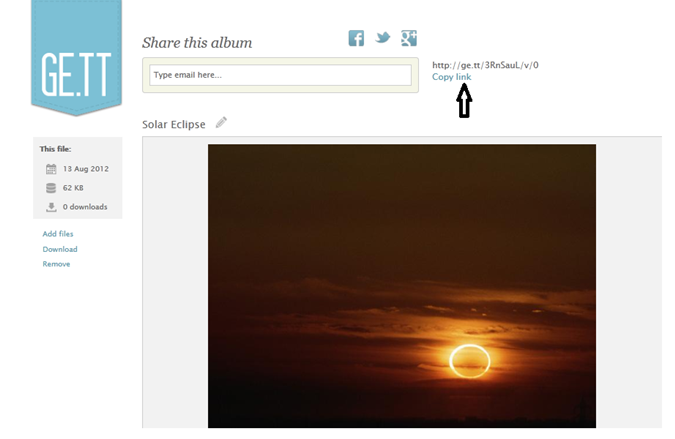Viewport: 675px width, 439px height.
Task: Click the Remove link
Action: click(x=56, y=264)
